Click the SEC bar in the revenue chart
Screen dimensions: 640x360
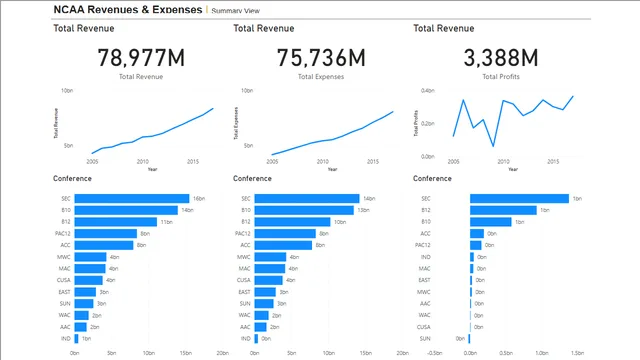(x=132, y=198)
